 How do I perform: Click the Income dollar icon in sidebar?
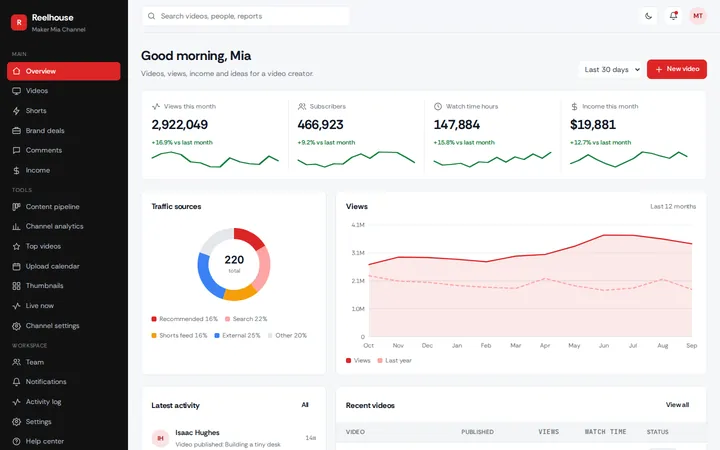coord(17,170)
